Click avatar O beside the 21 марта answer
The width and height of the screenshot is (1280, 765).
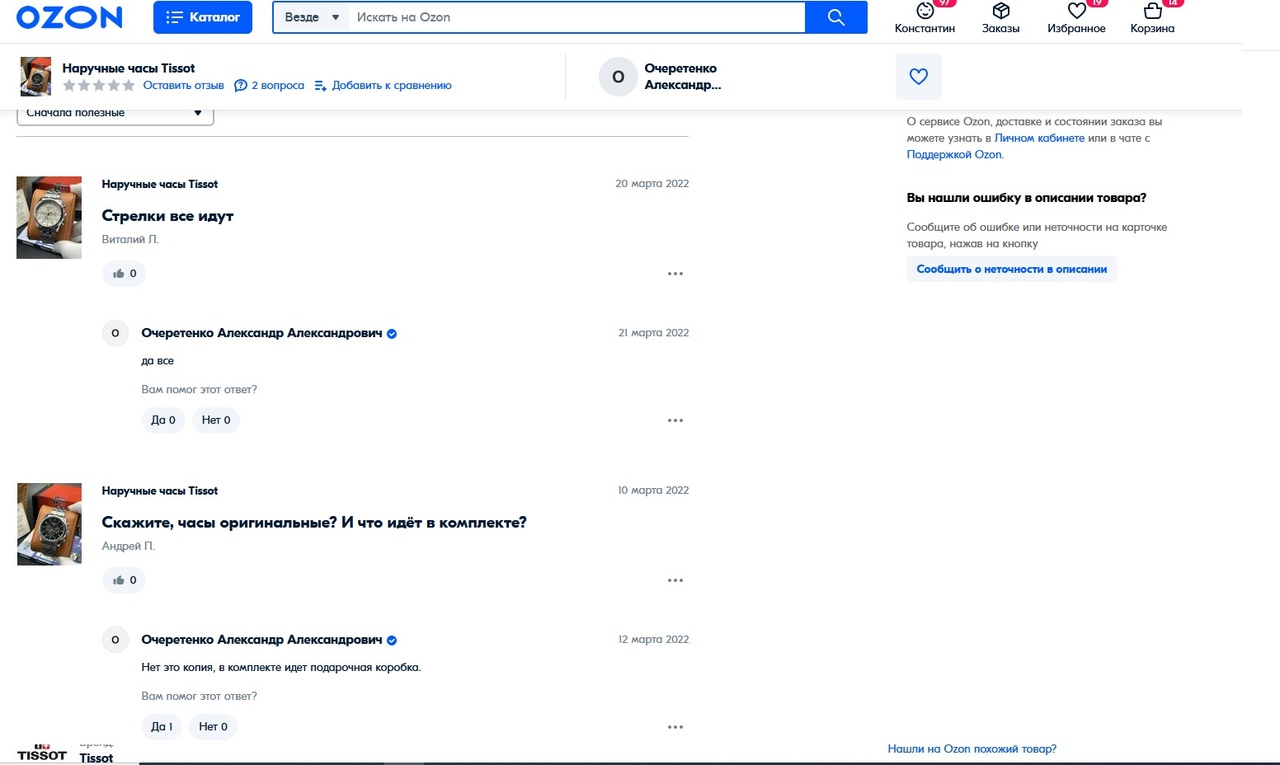pyautogui.click(x=115, y=334)
